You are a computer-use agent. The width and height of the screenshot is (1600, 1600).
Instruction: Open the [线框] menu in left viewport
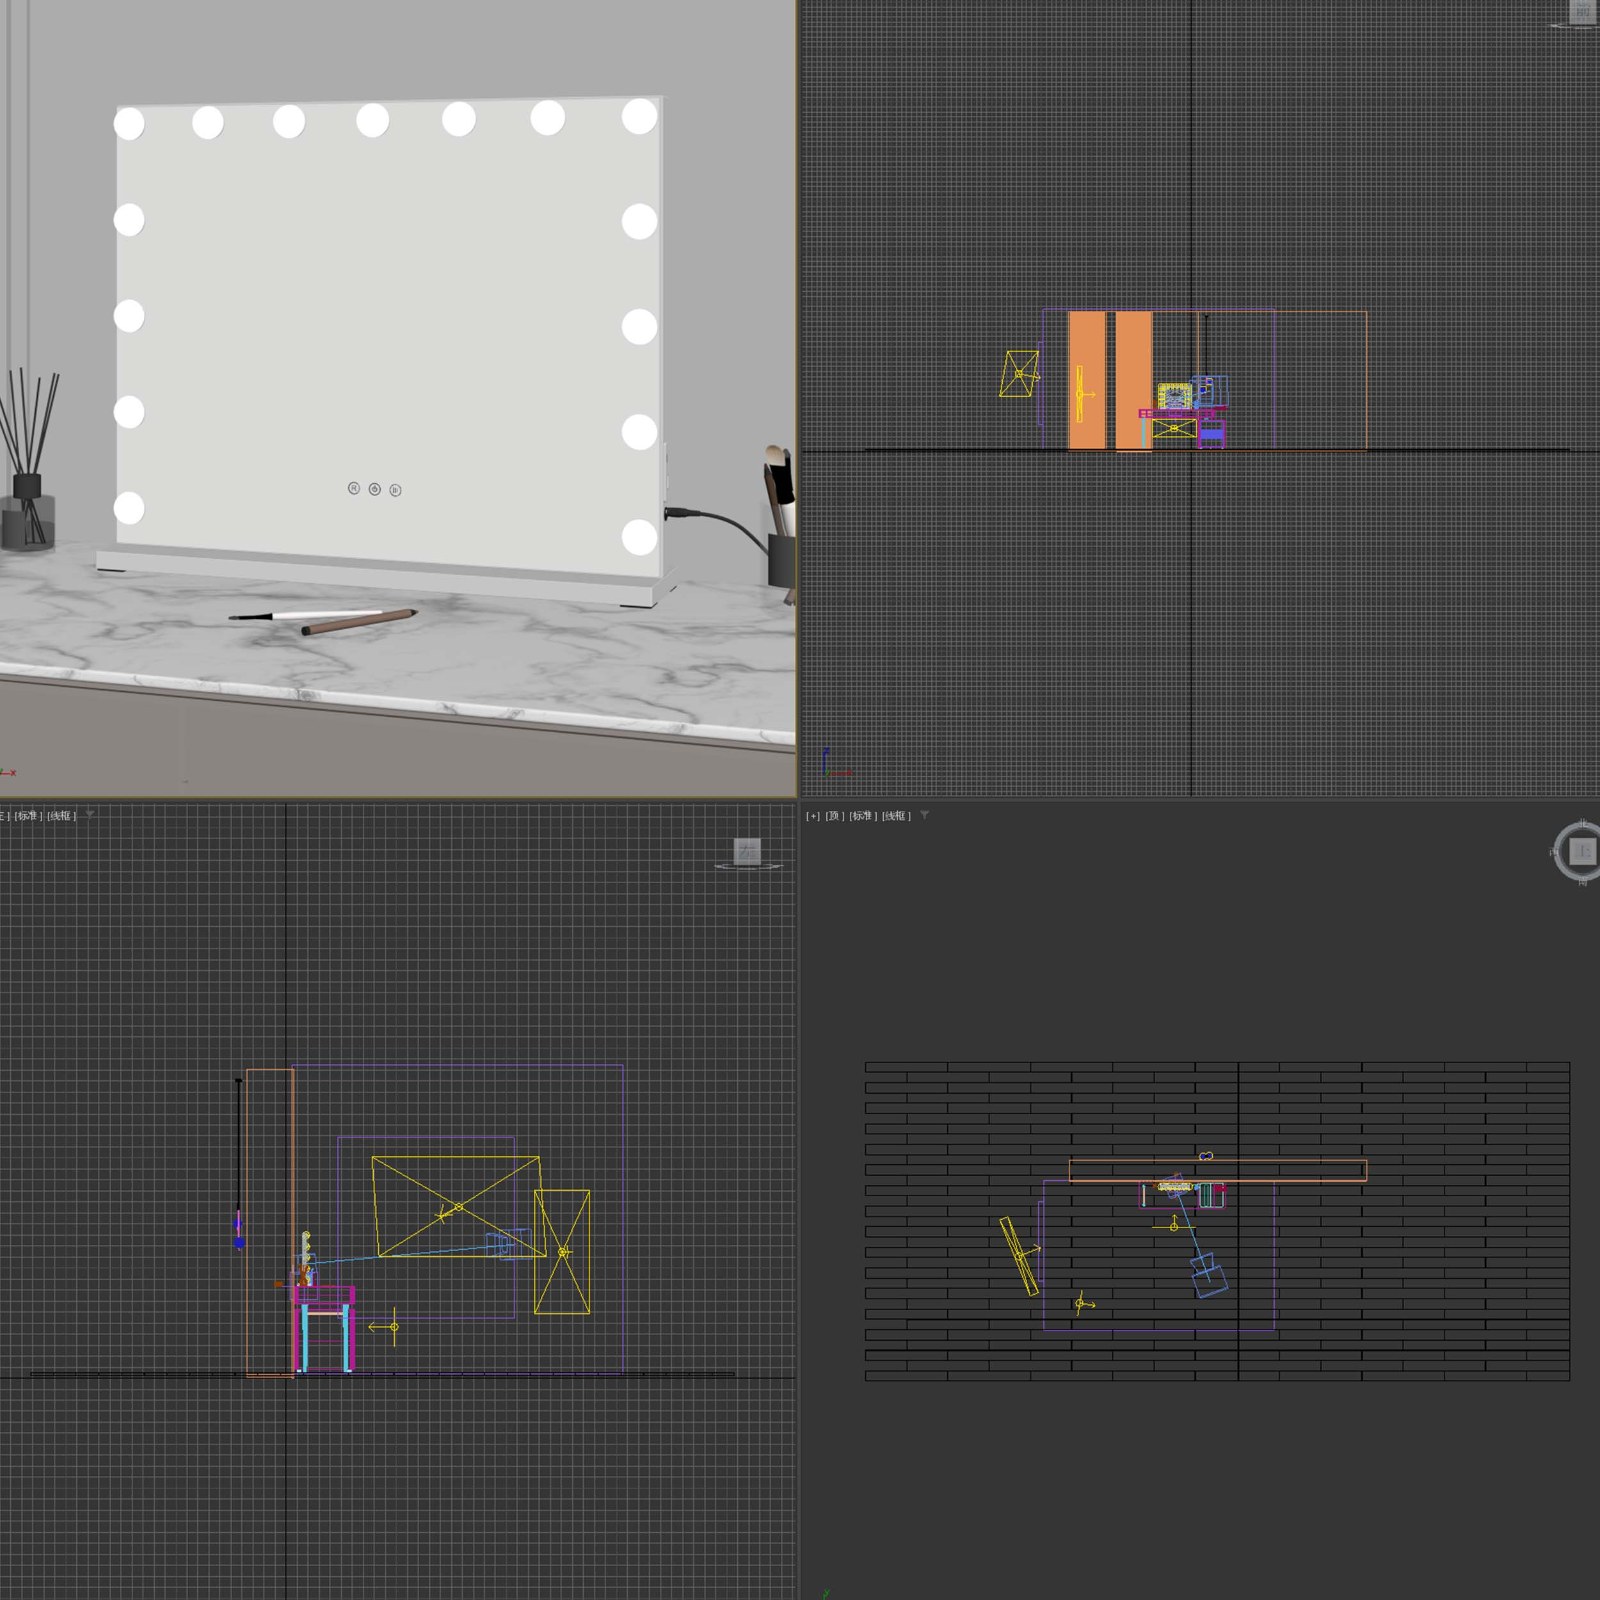tap(61, 816)
